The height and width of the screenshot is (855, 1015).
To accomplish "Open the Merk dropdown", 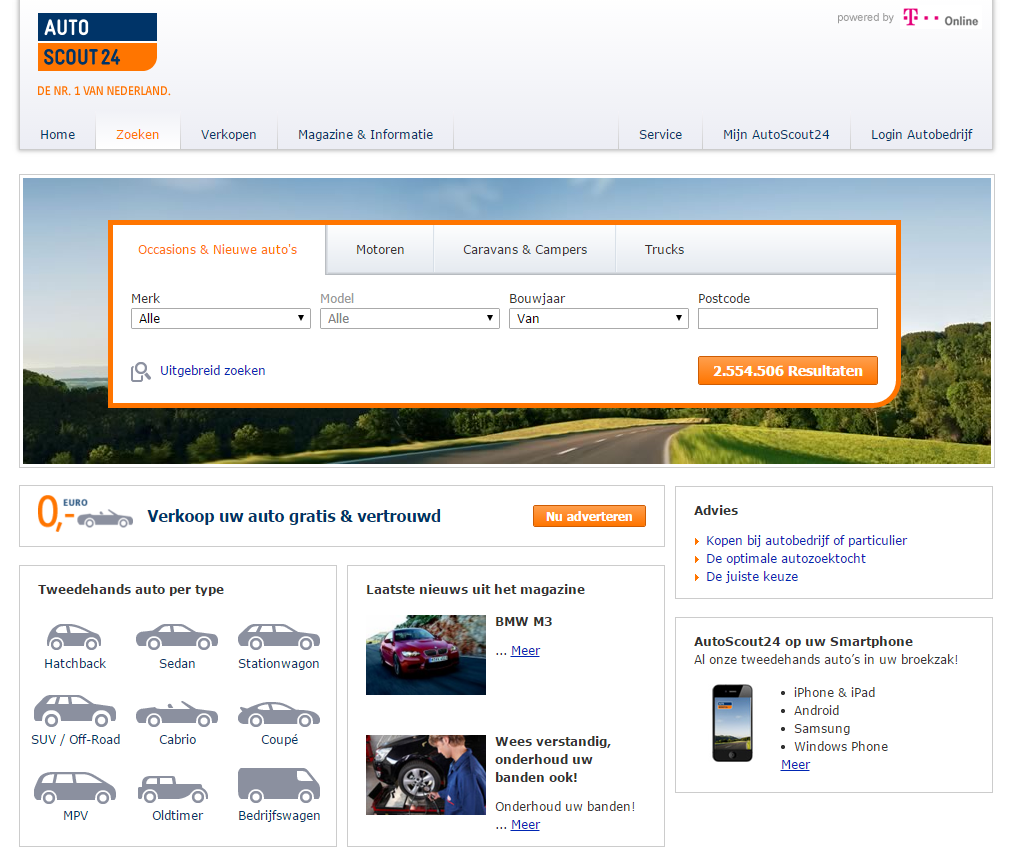I will pyautogui.click(x=220, y=318).
